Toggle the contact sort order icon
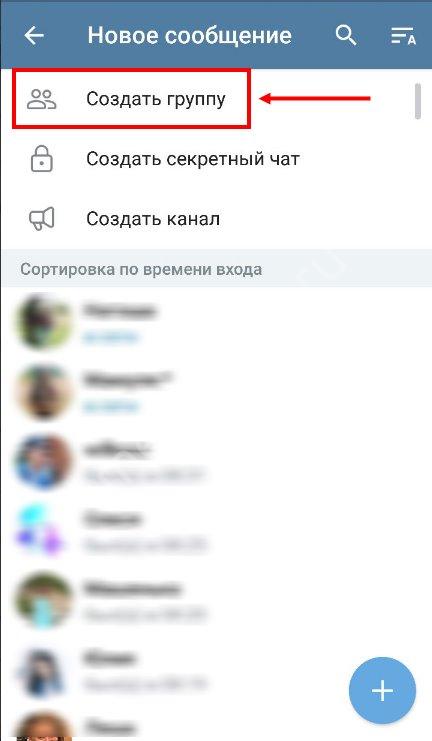Screen dimensions: 432x741 click(403, 36)
